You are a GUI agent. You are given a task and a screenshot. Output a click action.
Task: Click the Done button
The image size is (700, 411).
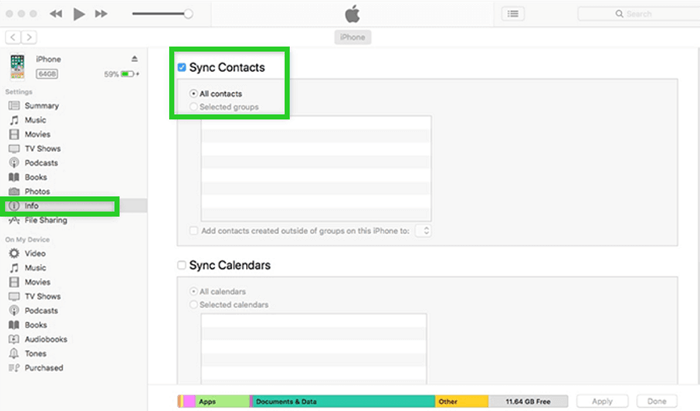657,401
